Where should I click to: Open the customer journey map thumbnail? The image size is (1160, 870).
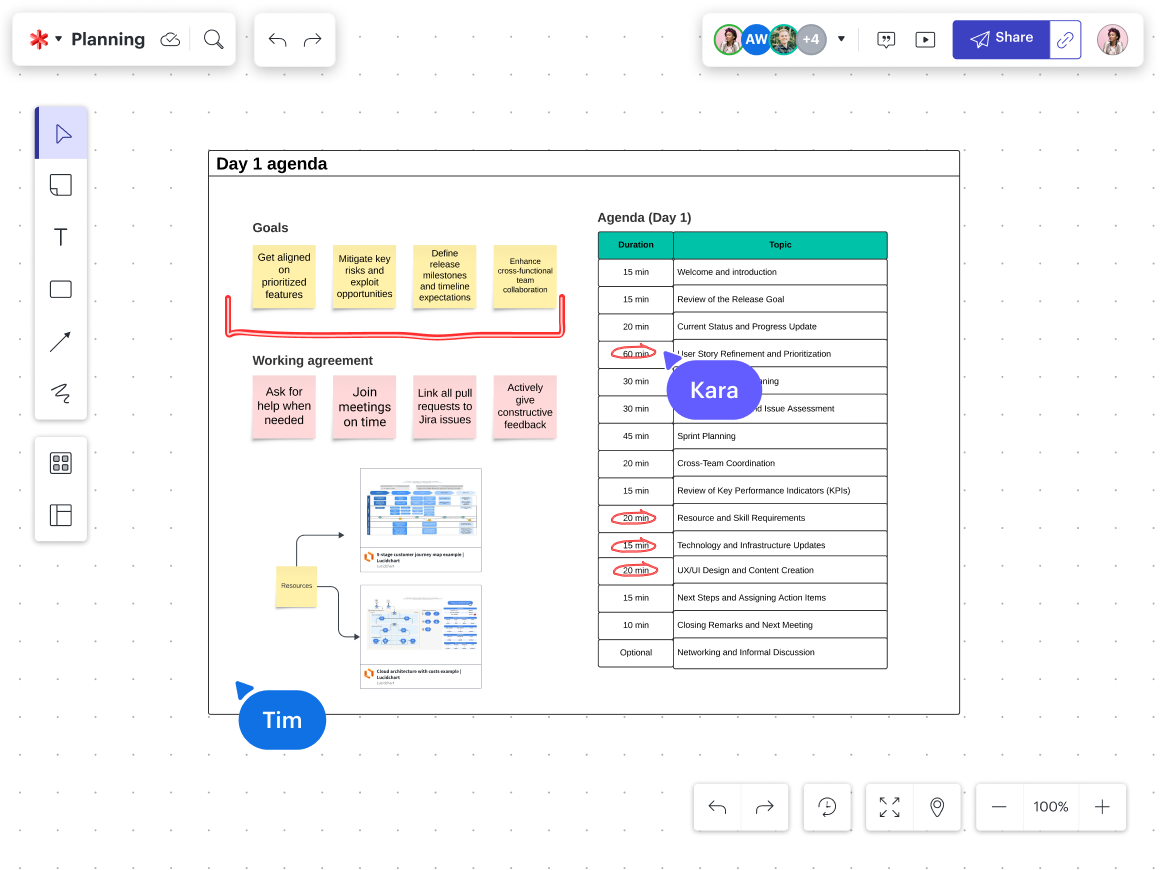pos(421,519)
